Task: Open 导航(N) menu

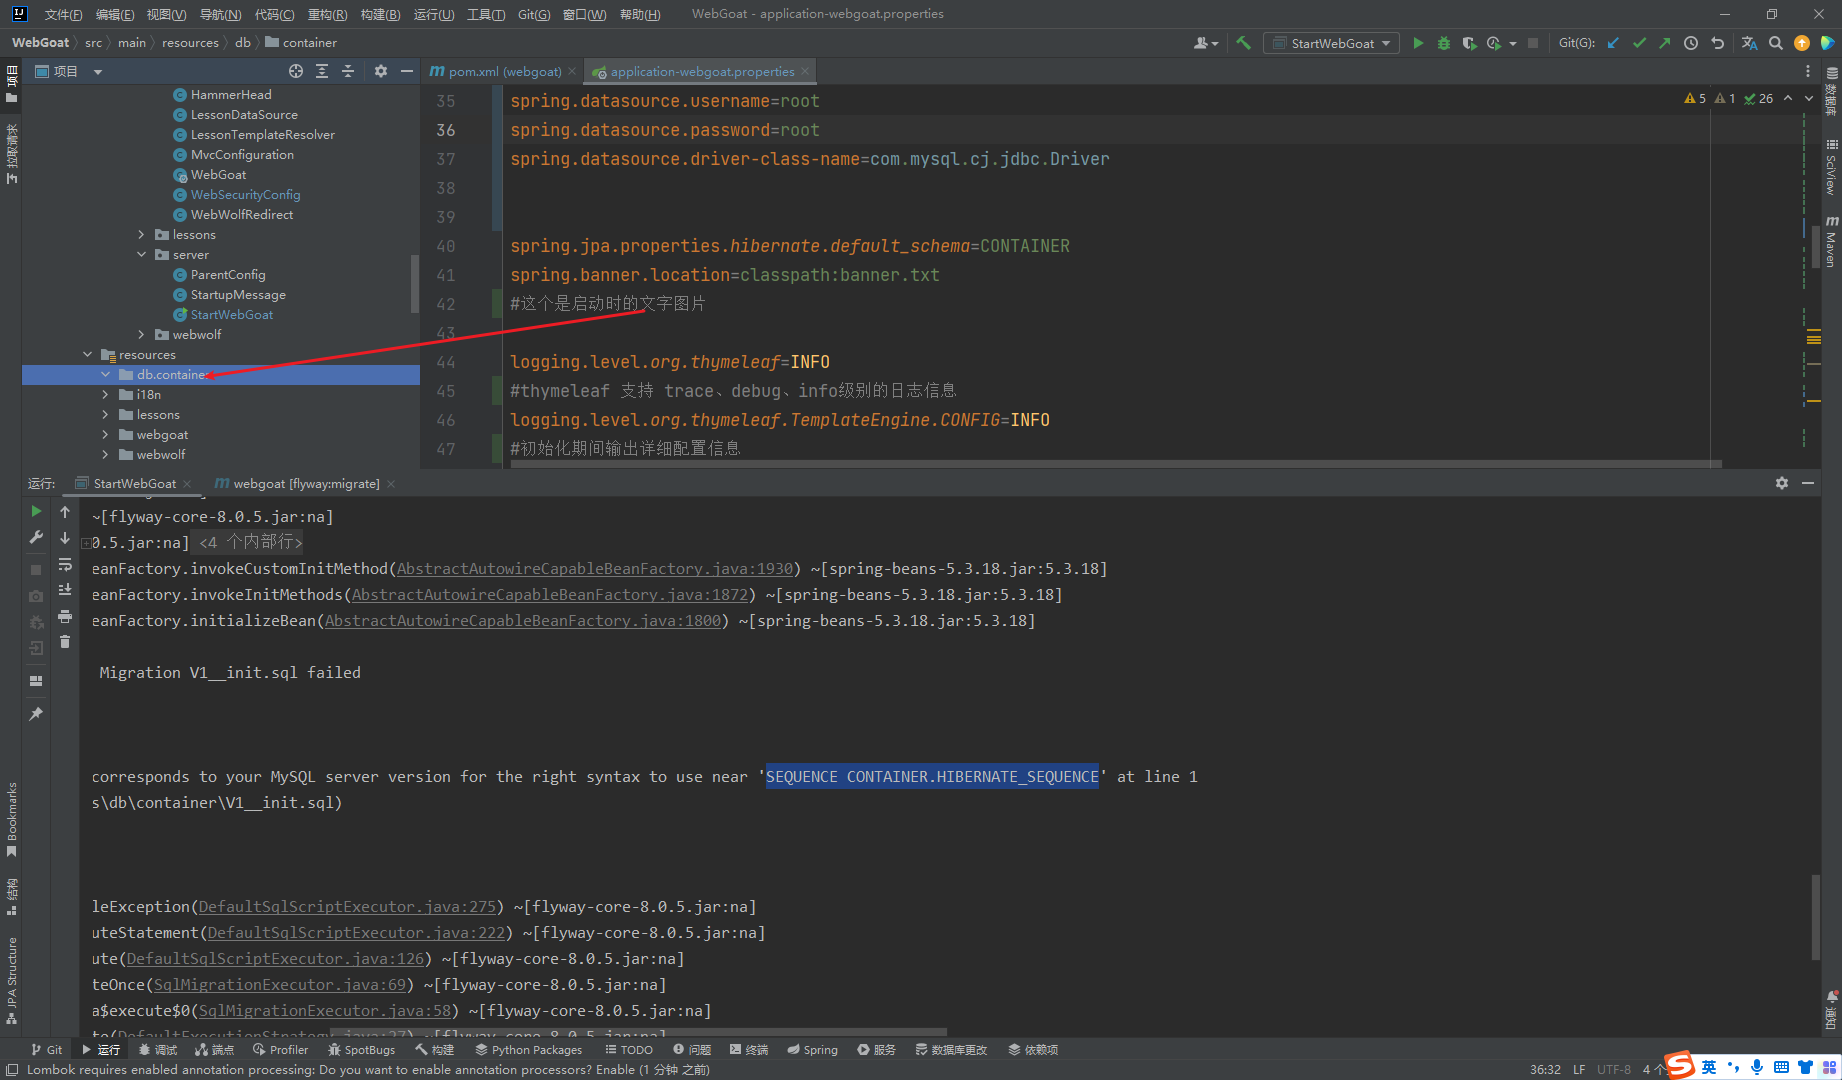Action: (220, 14)
